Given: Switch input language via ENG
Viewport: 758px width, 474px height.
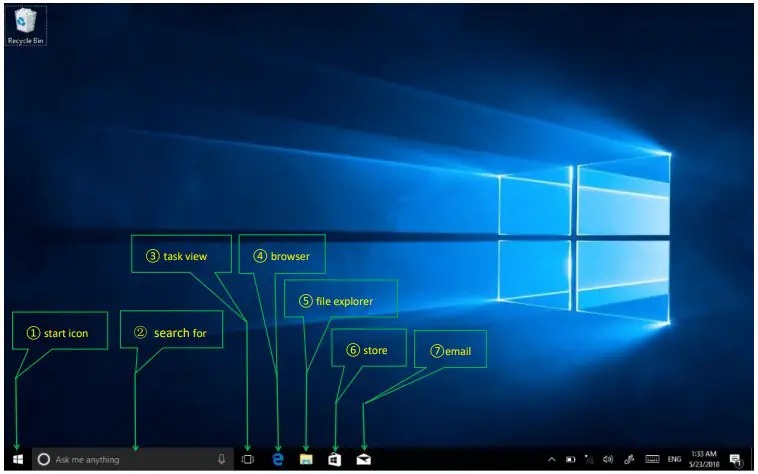Looking at the screenshot, I should pyautogui.click(x=674, y=459).
